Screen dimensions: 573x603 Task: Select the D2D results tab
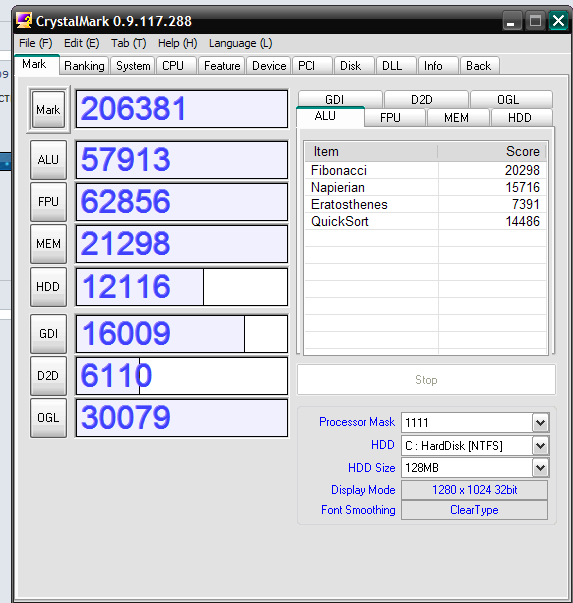tap(422, 100)
